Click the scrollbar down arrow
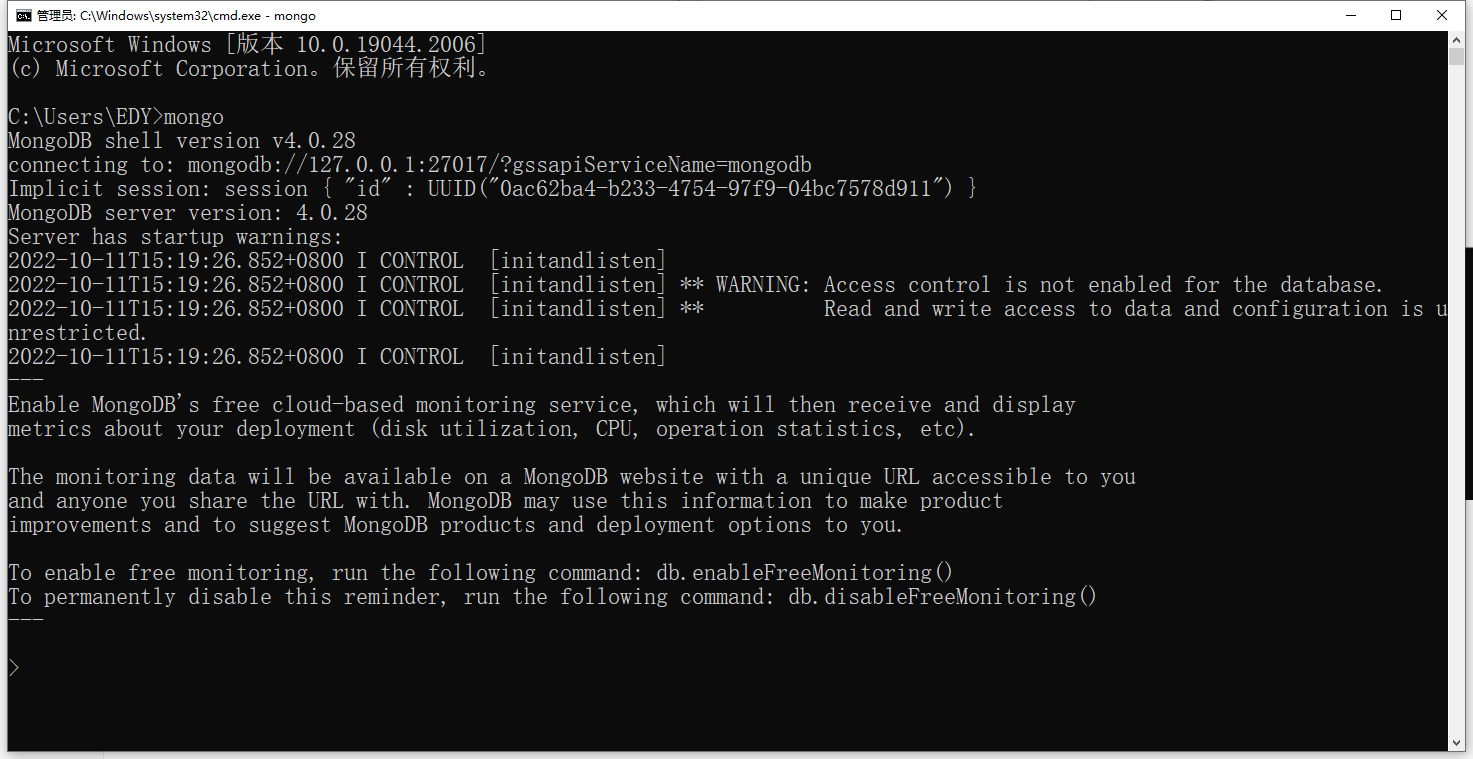1473x759 pixels. coord(1457,743)
